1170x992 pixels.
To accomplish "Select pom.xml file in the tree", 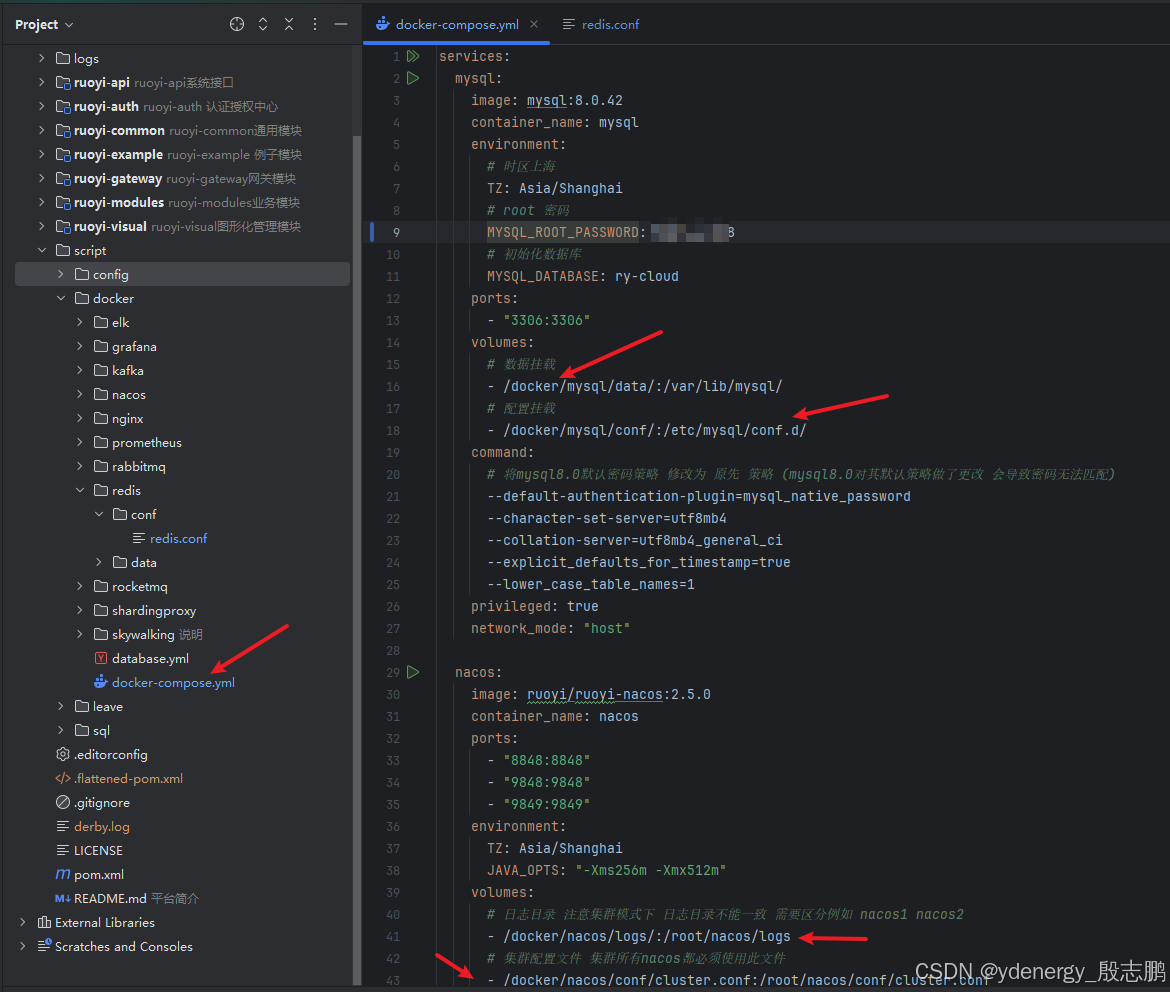I will click(x=98, y=874).
